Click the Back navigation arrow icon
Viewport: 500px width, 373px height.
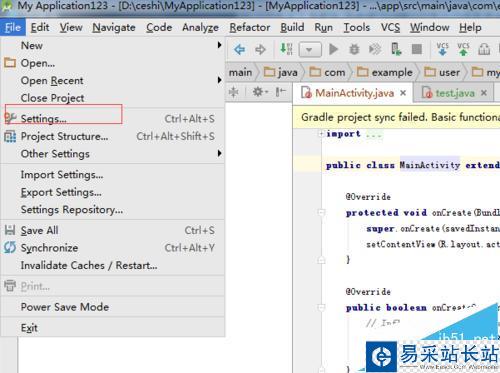tap(239, 50)
